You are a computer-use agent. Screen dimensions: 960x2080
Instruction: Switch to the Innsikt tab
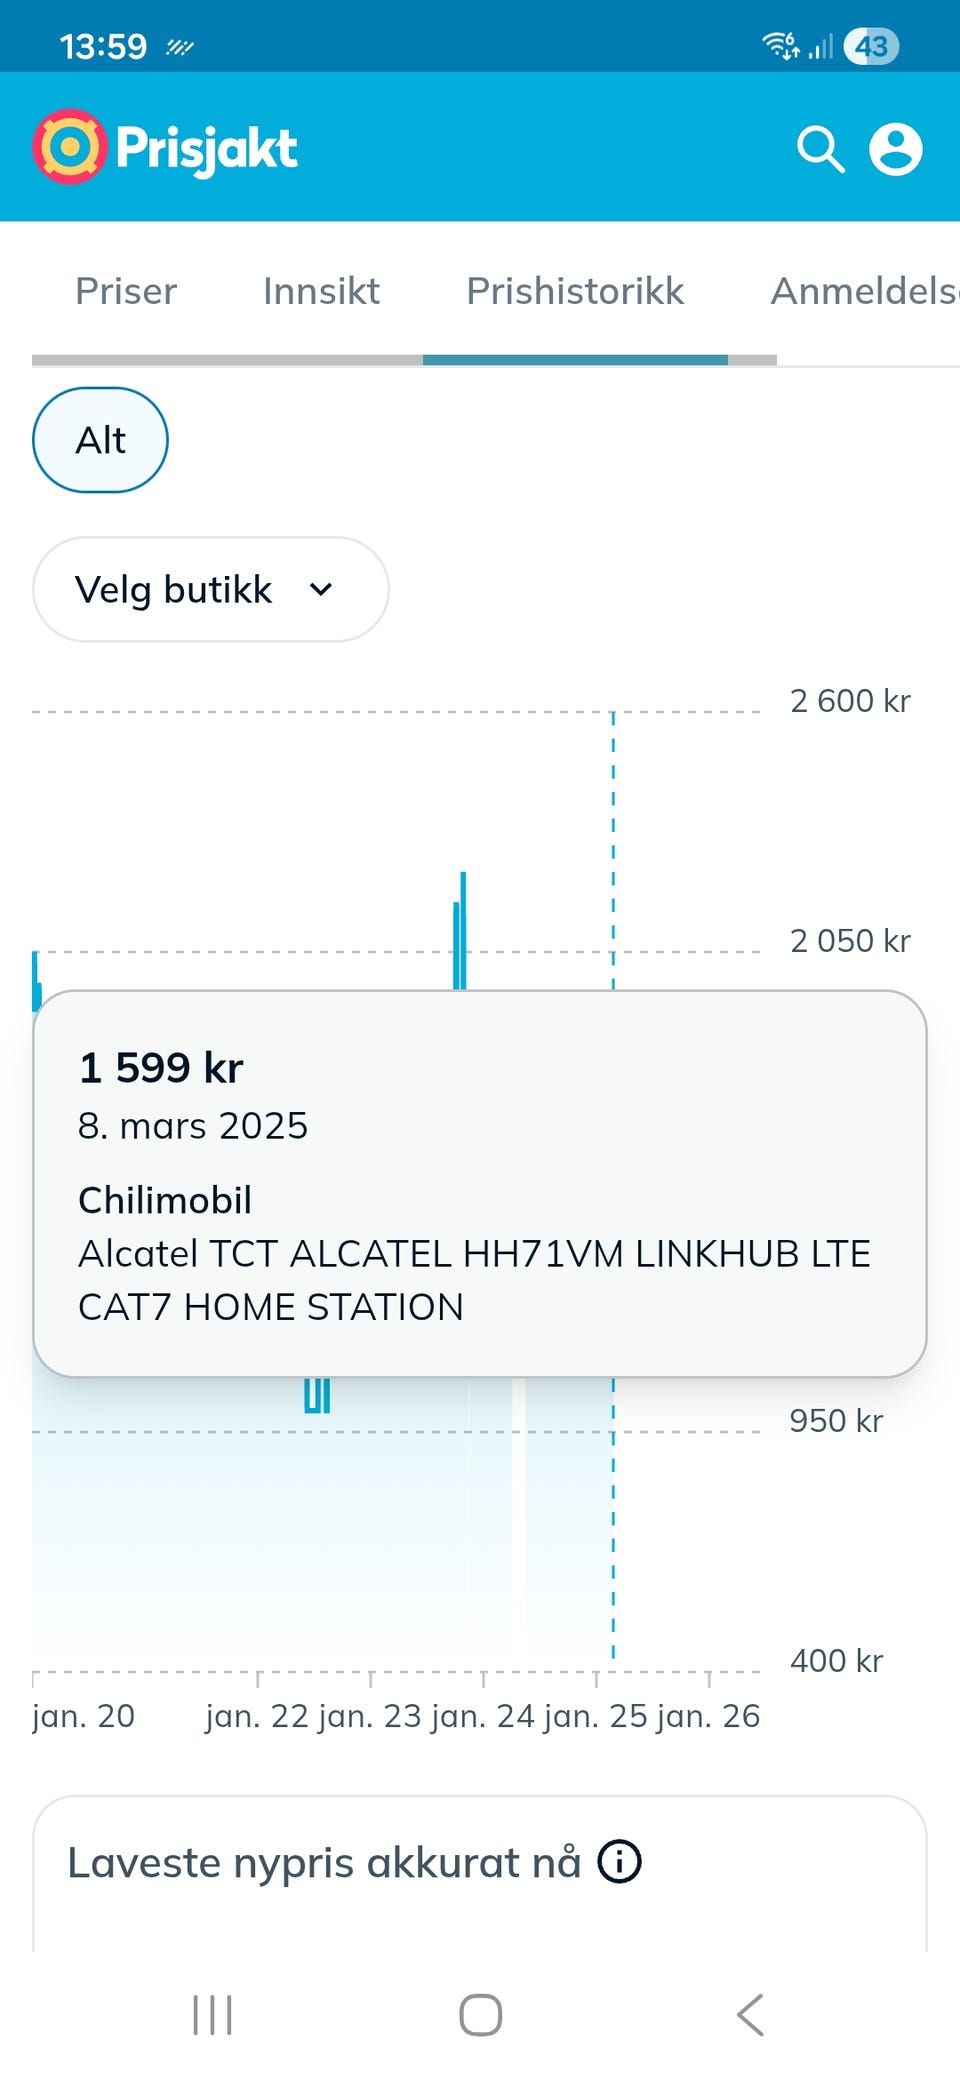321,291
